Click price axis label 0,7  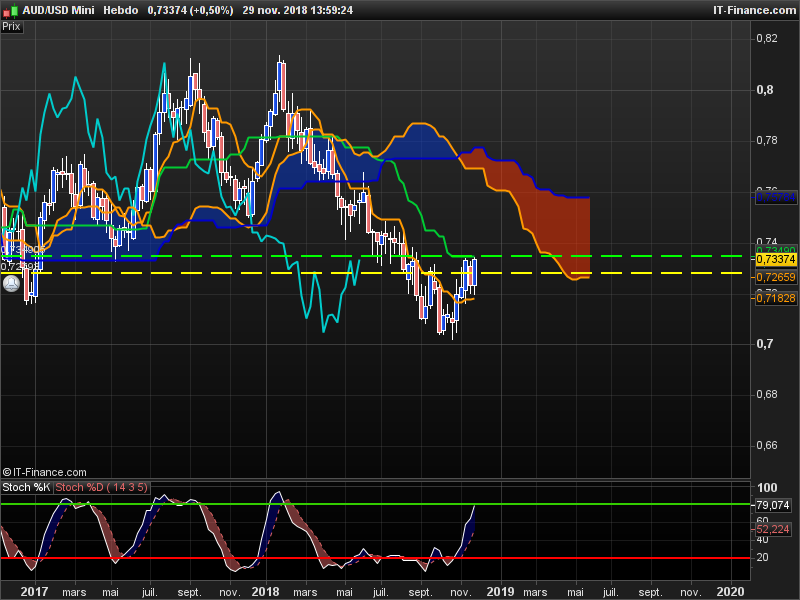coord(765,344)
